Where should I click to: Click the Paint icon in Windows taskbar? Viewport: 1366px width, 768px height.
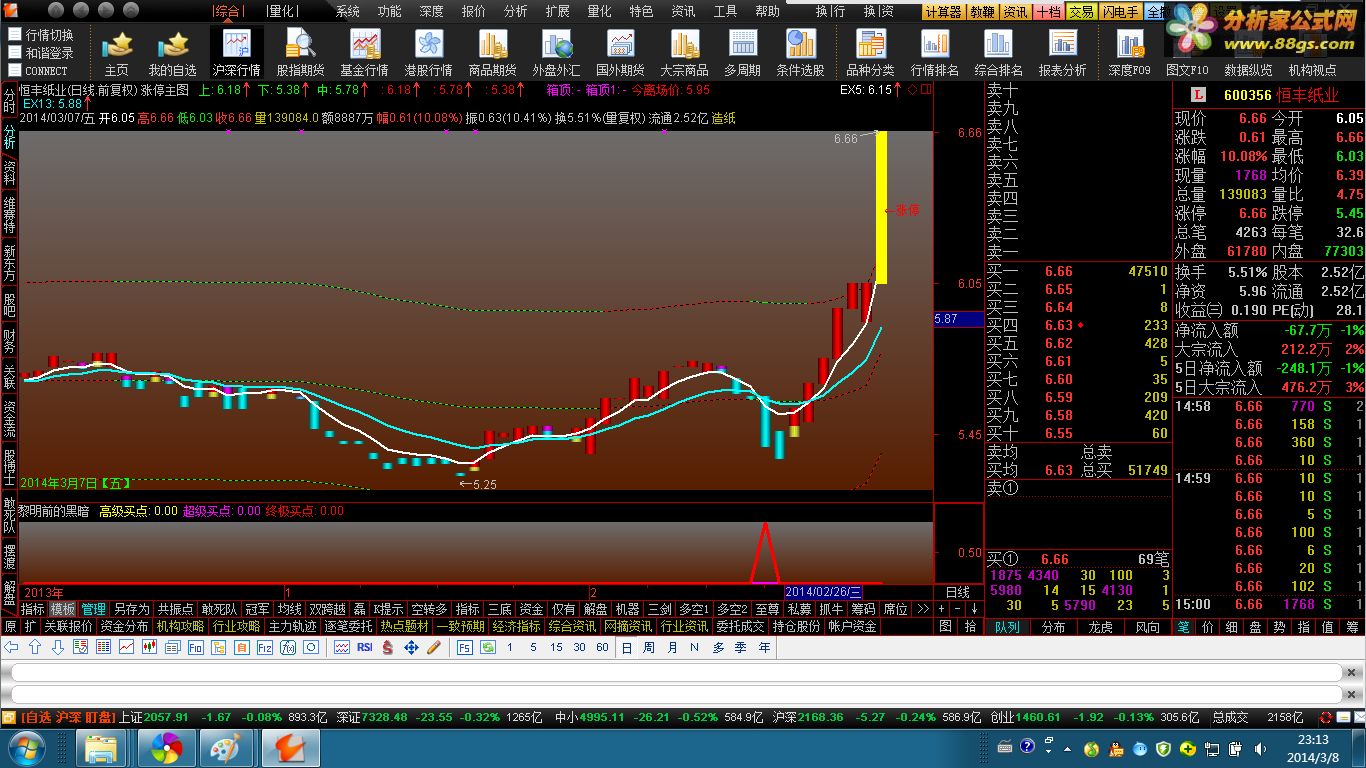click(227, 747)
